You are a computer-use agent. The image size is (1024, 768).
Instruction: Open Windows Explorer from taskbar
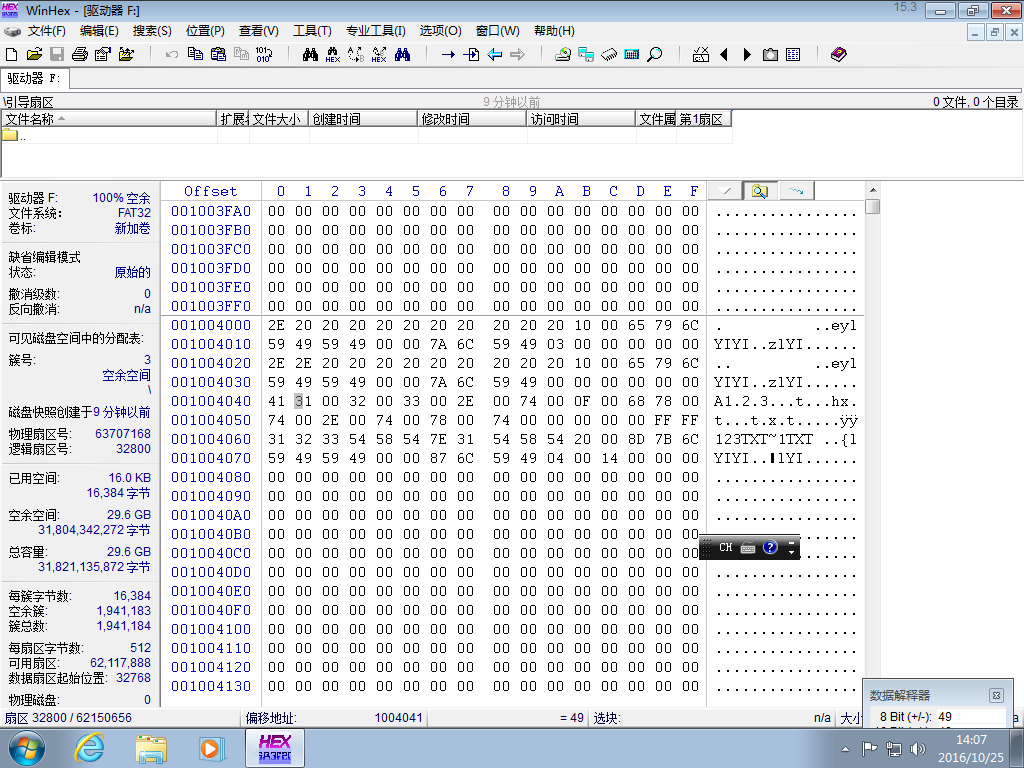(x=151, y=748)
